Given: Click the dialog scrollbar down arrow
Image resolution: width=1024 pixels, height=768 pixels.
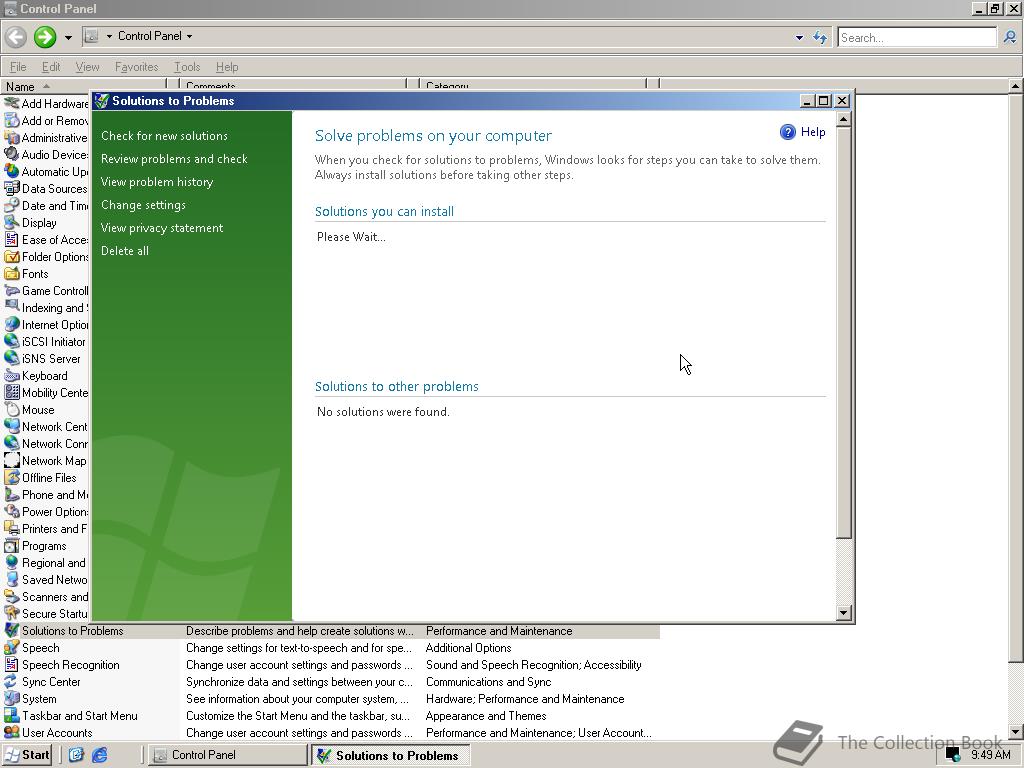Looking at the screenshot, I should coord(843,613).
